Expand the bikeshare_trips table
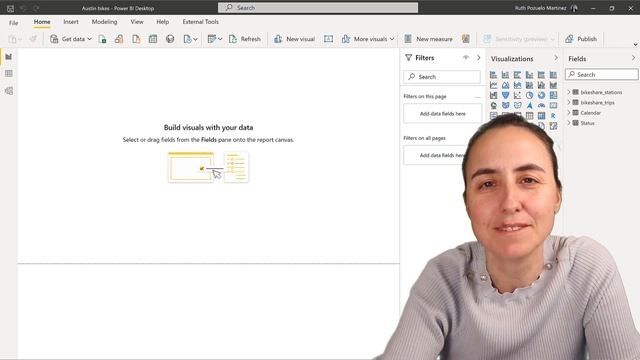The width and height of the screenshot is (640, 360). [569, 102]
